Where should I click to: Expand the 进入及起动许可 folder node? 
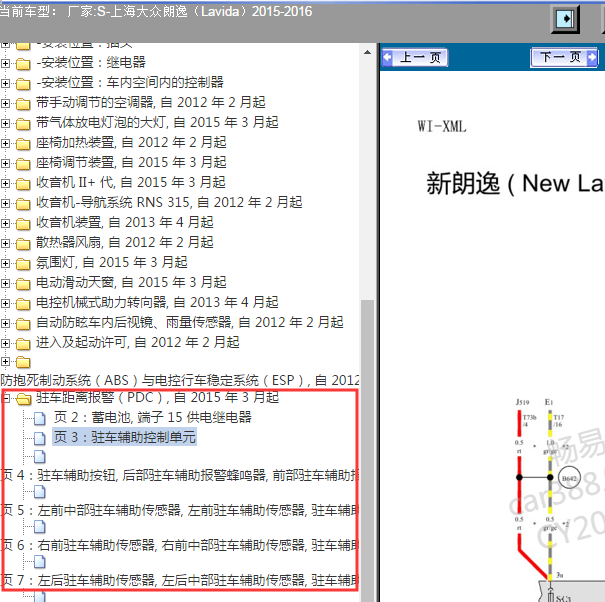(5, 344)
